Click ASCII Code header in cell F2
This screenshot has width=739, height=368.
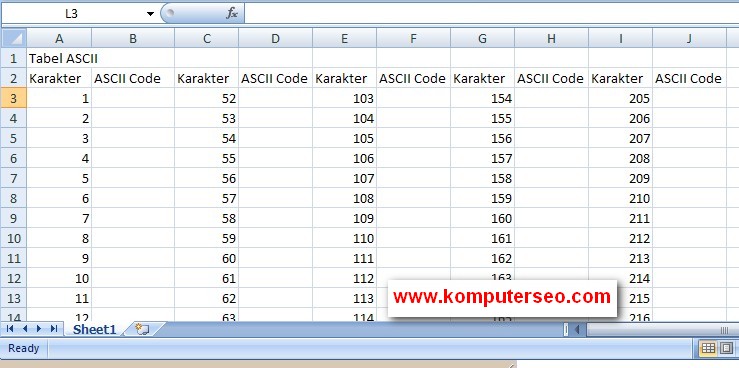click(412, 78)
